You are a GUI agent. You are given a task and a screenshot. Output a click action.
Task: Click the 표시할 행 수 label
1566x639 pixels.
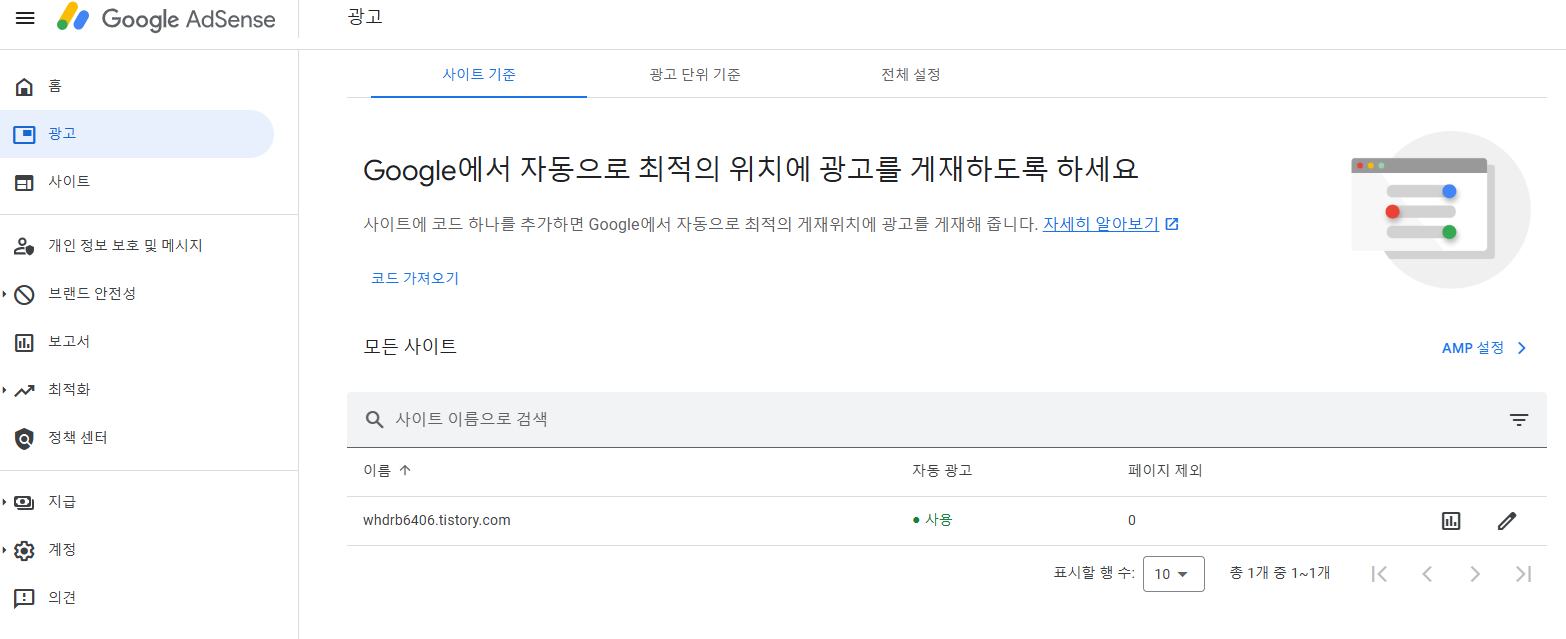[x=1094, y=574]
